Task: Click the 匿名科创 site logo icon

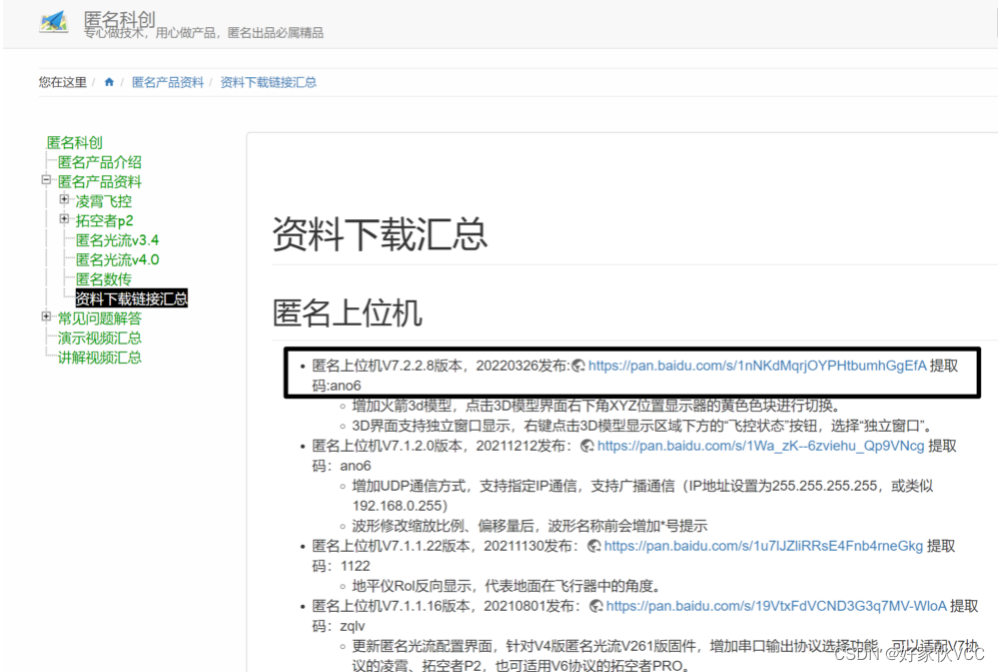Action: click(52, 21)
